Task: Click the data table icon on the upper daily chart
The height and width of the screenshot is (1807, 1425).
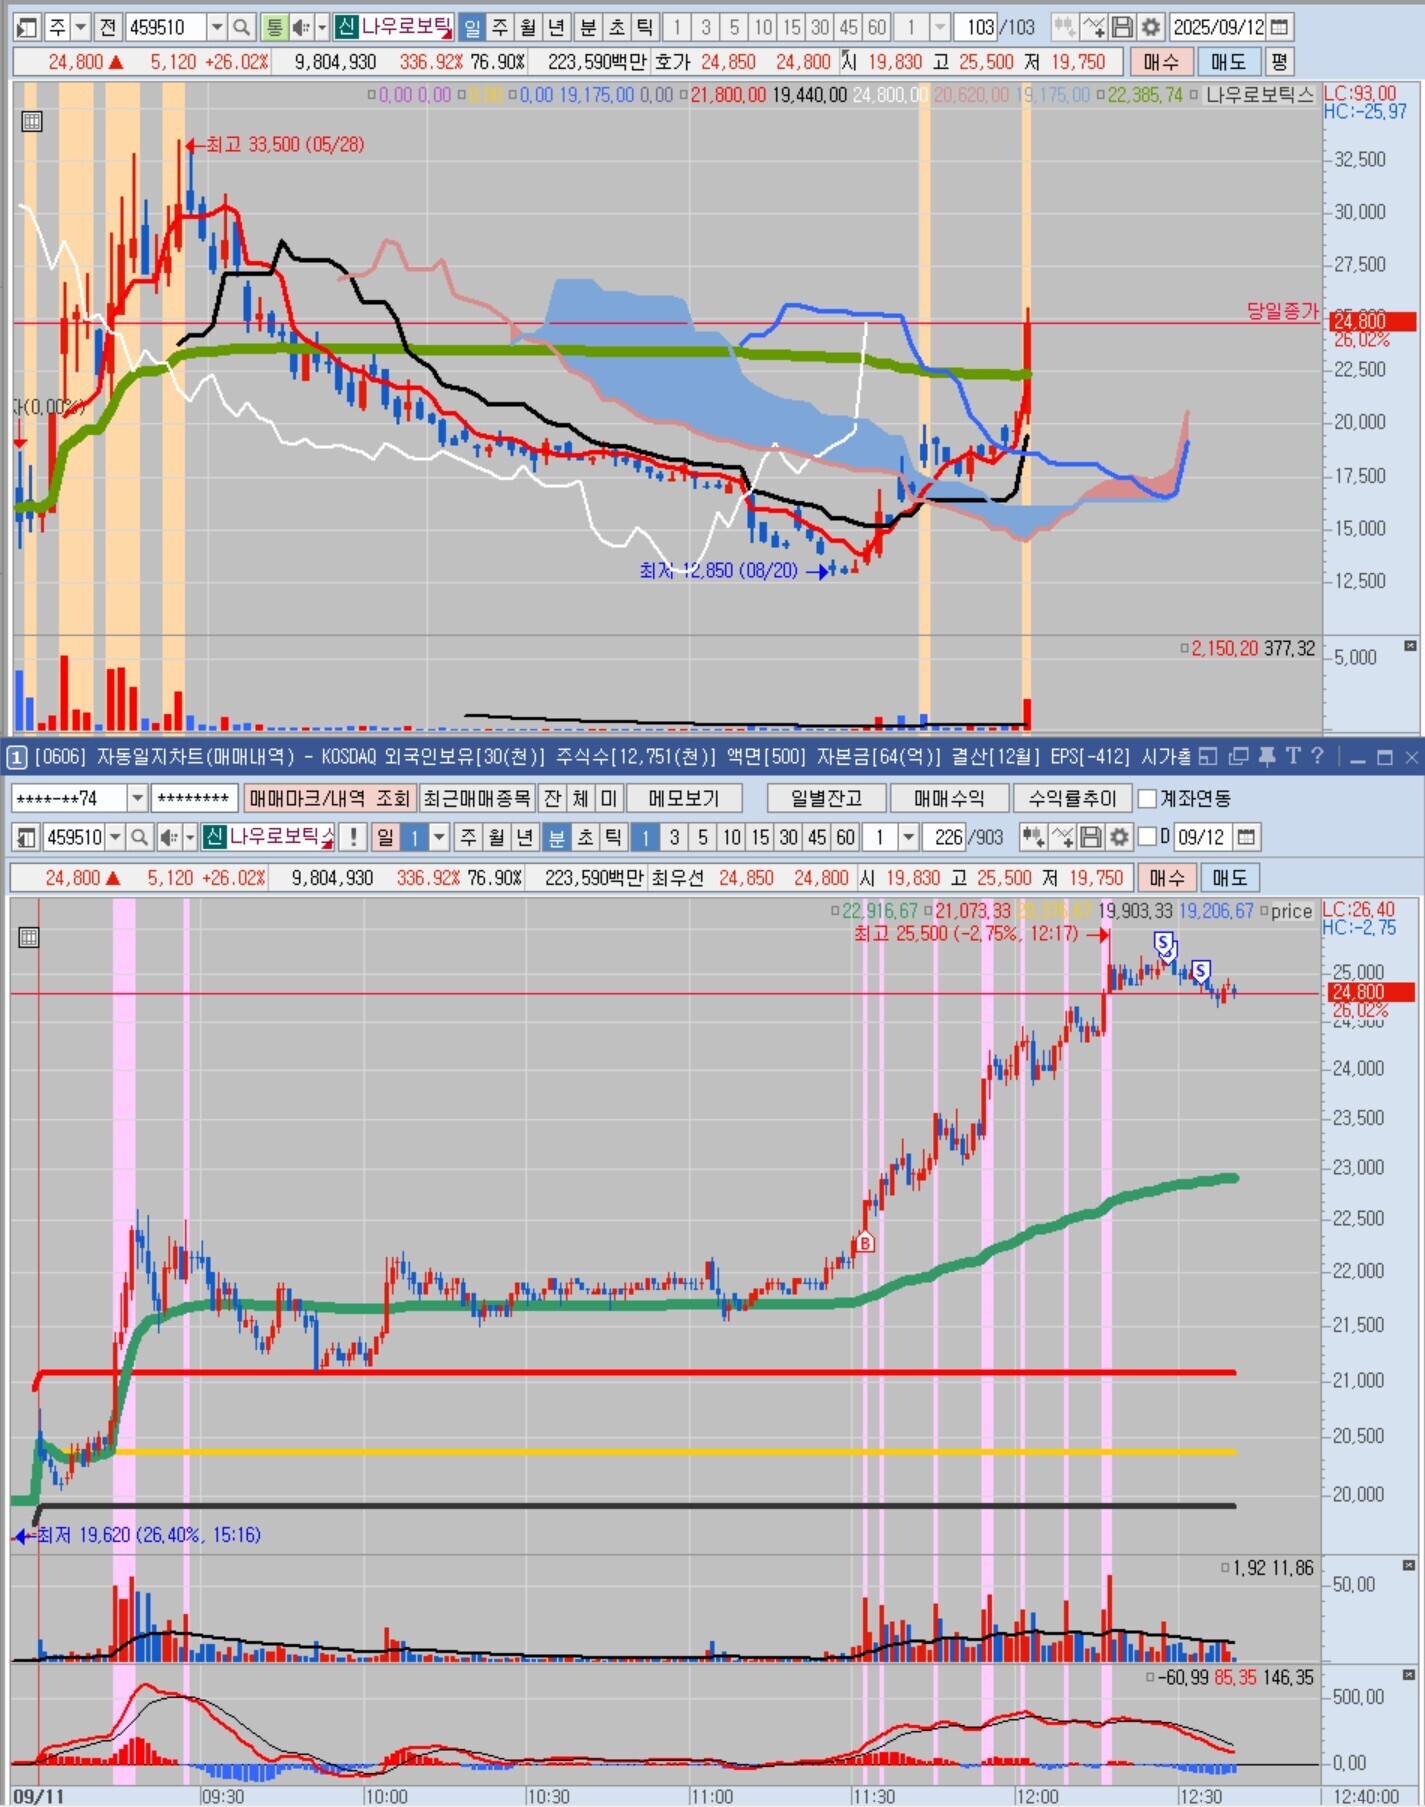Action: pos(32,122)
